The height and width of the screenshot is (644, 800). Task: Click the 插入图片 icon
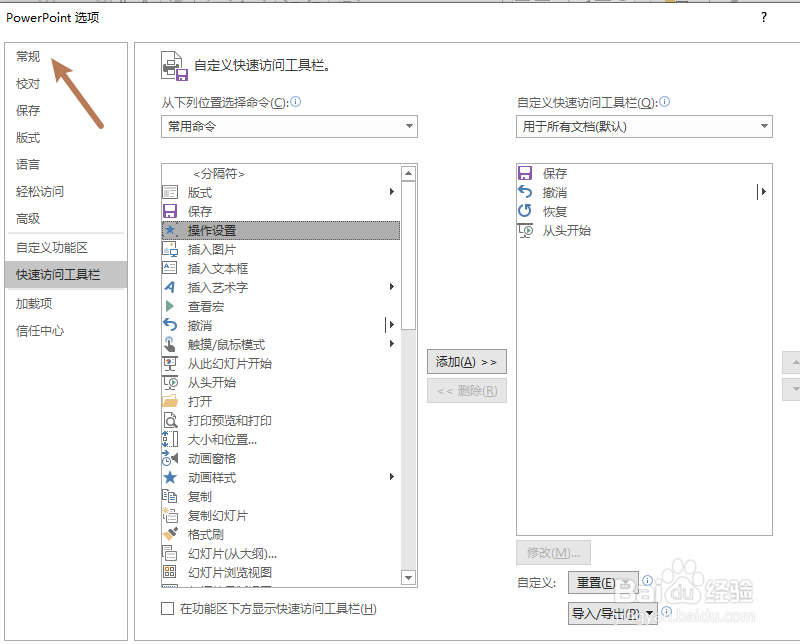pos(170,249)
